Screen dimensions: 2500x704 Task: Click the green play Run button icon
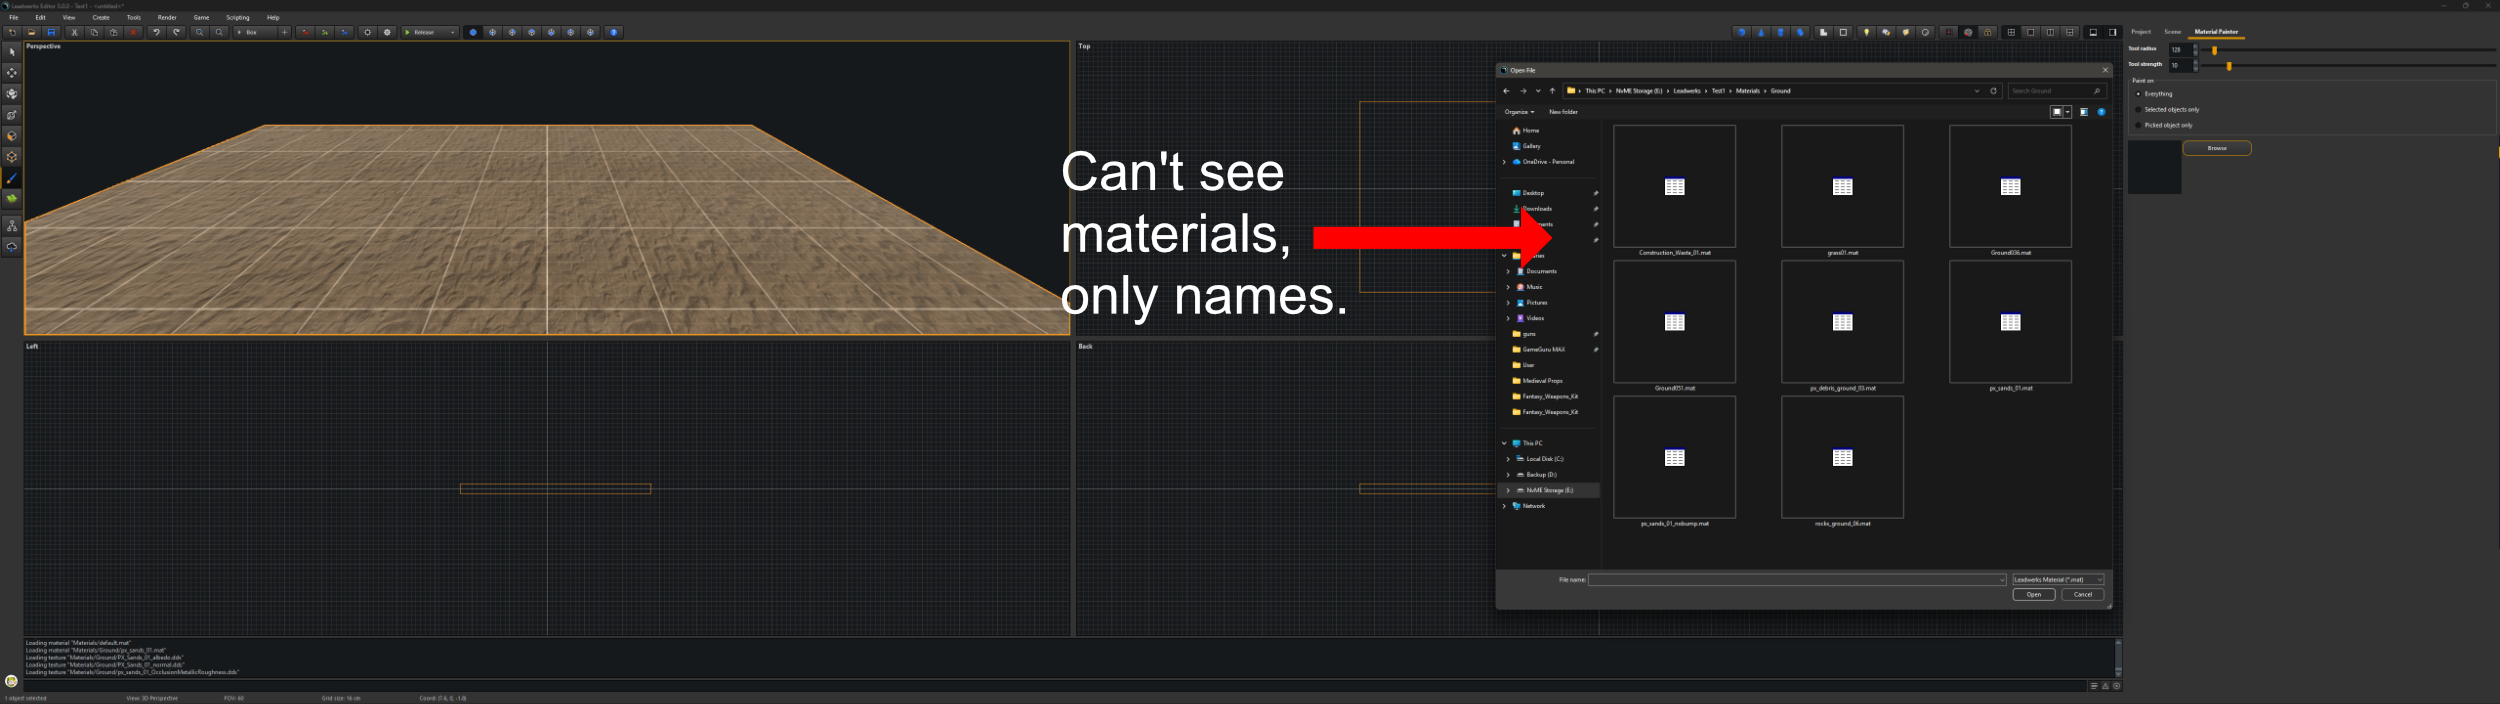408,32
